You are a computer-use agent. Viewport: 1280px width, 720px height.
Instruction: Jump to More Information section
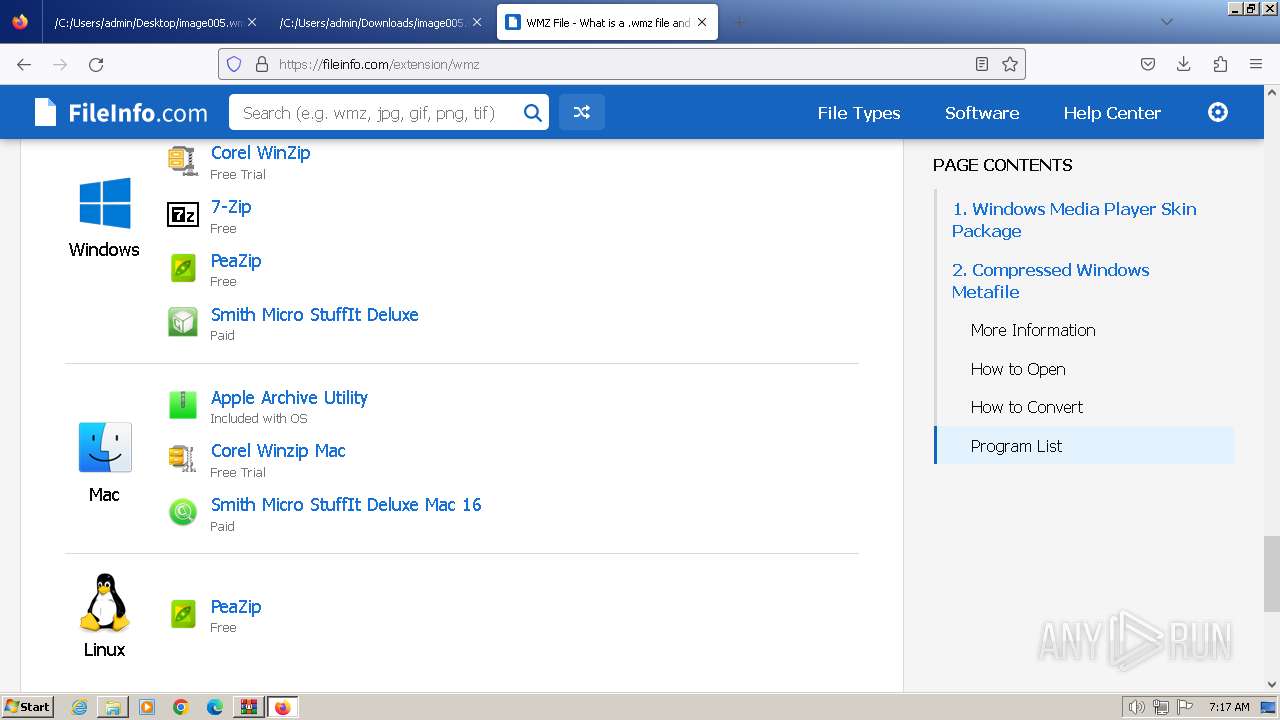coord(1033,330)
